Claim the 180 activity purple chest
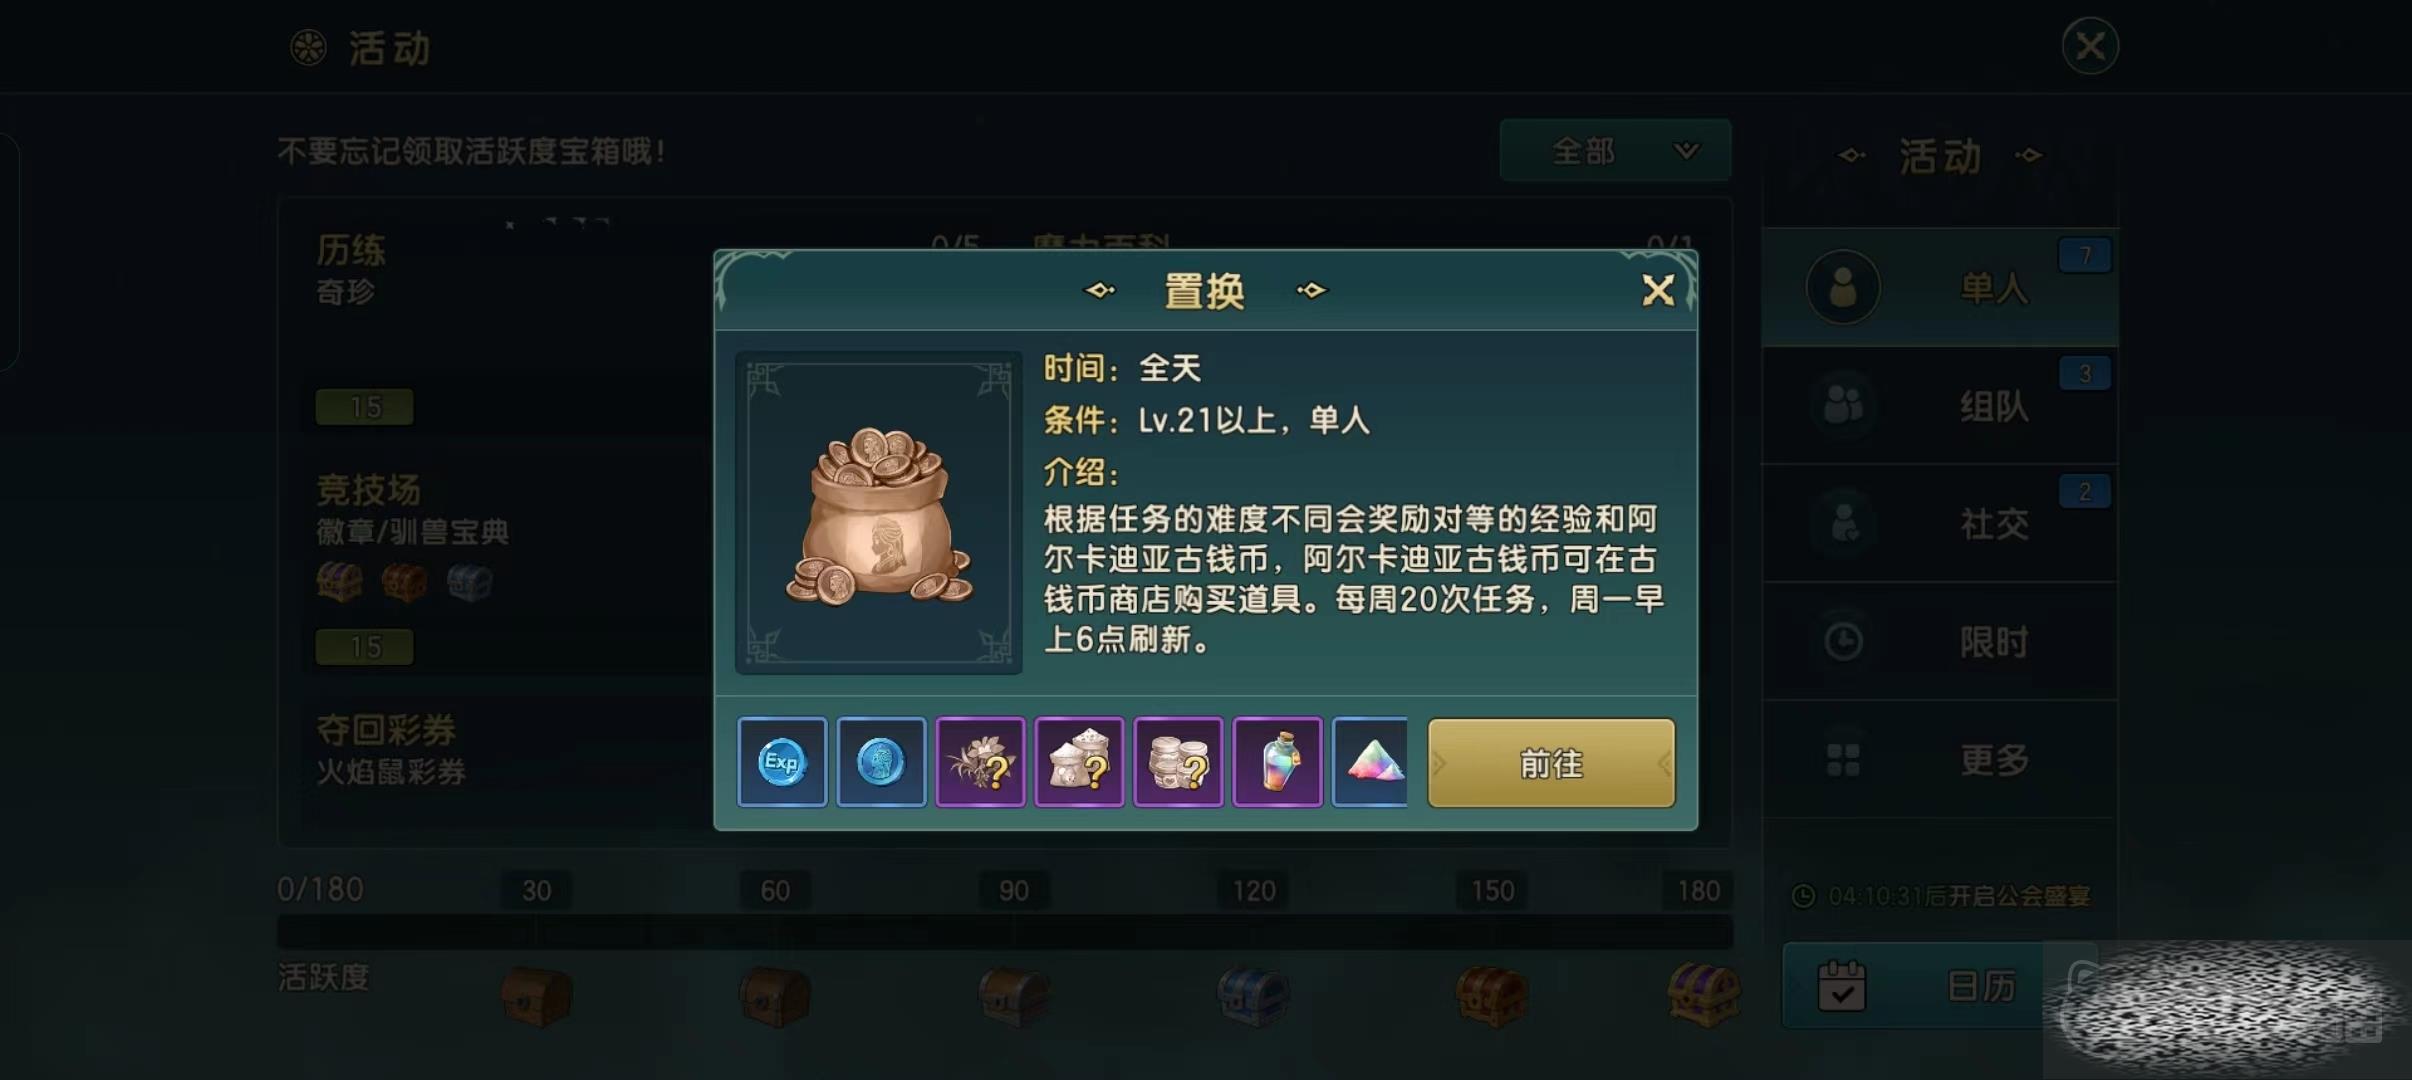 point(1704,994)
